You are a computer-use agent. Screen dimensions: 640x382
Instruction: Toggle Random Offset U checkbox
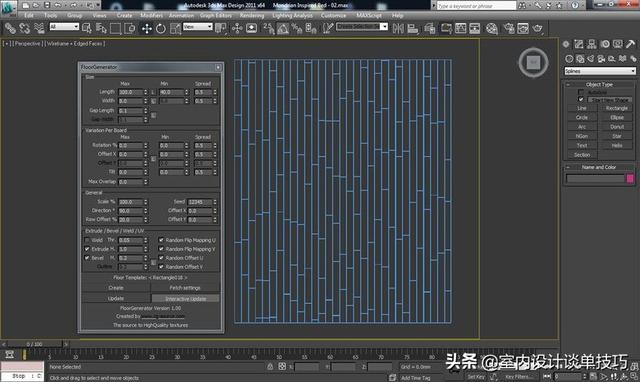161,258
